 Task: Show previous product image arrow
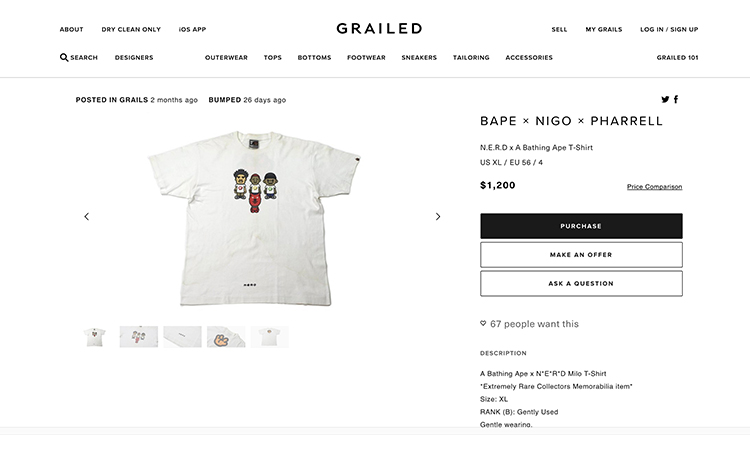click(87, 217)
